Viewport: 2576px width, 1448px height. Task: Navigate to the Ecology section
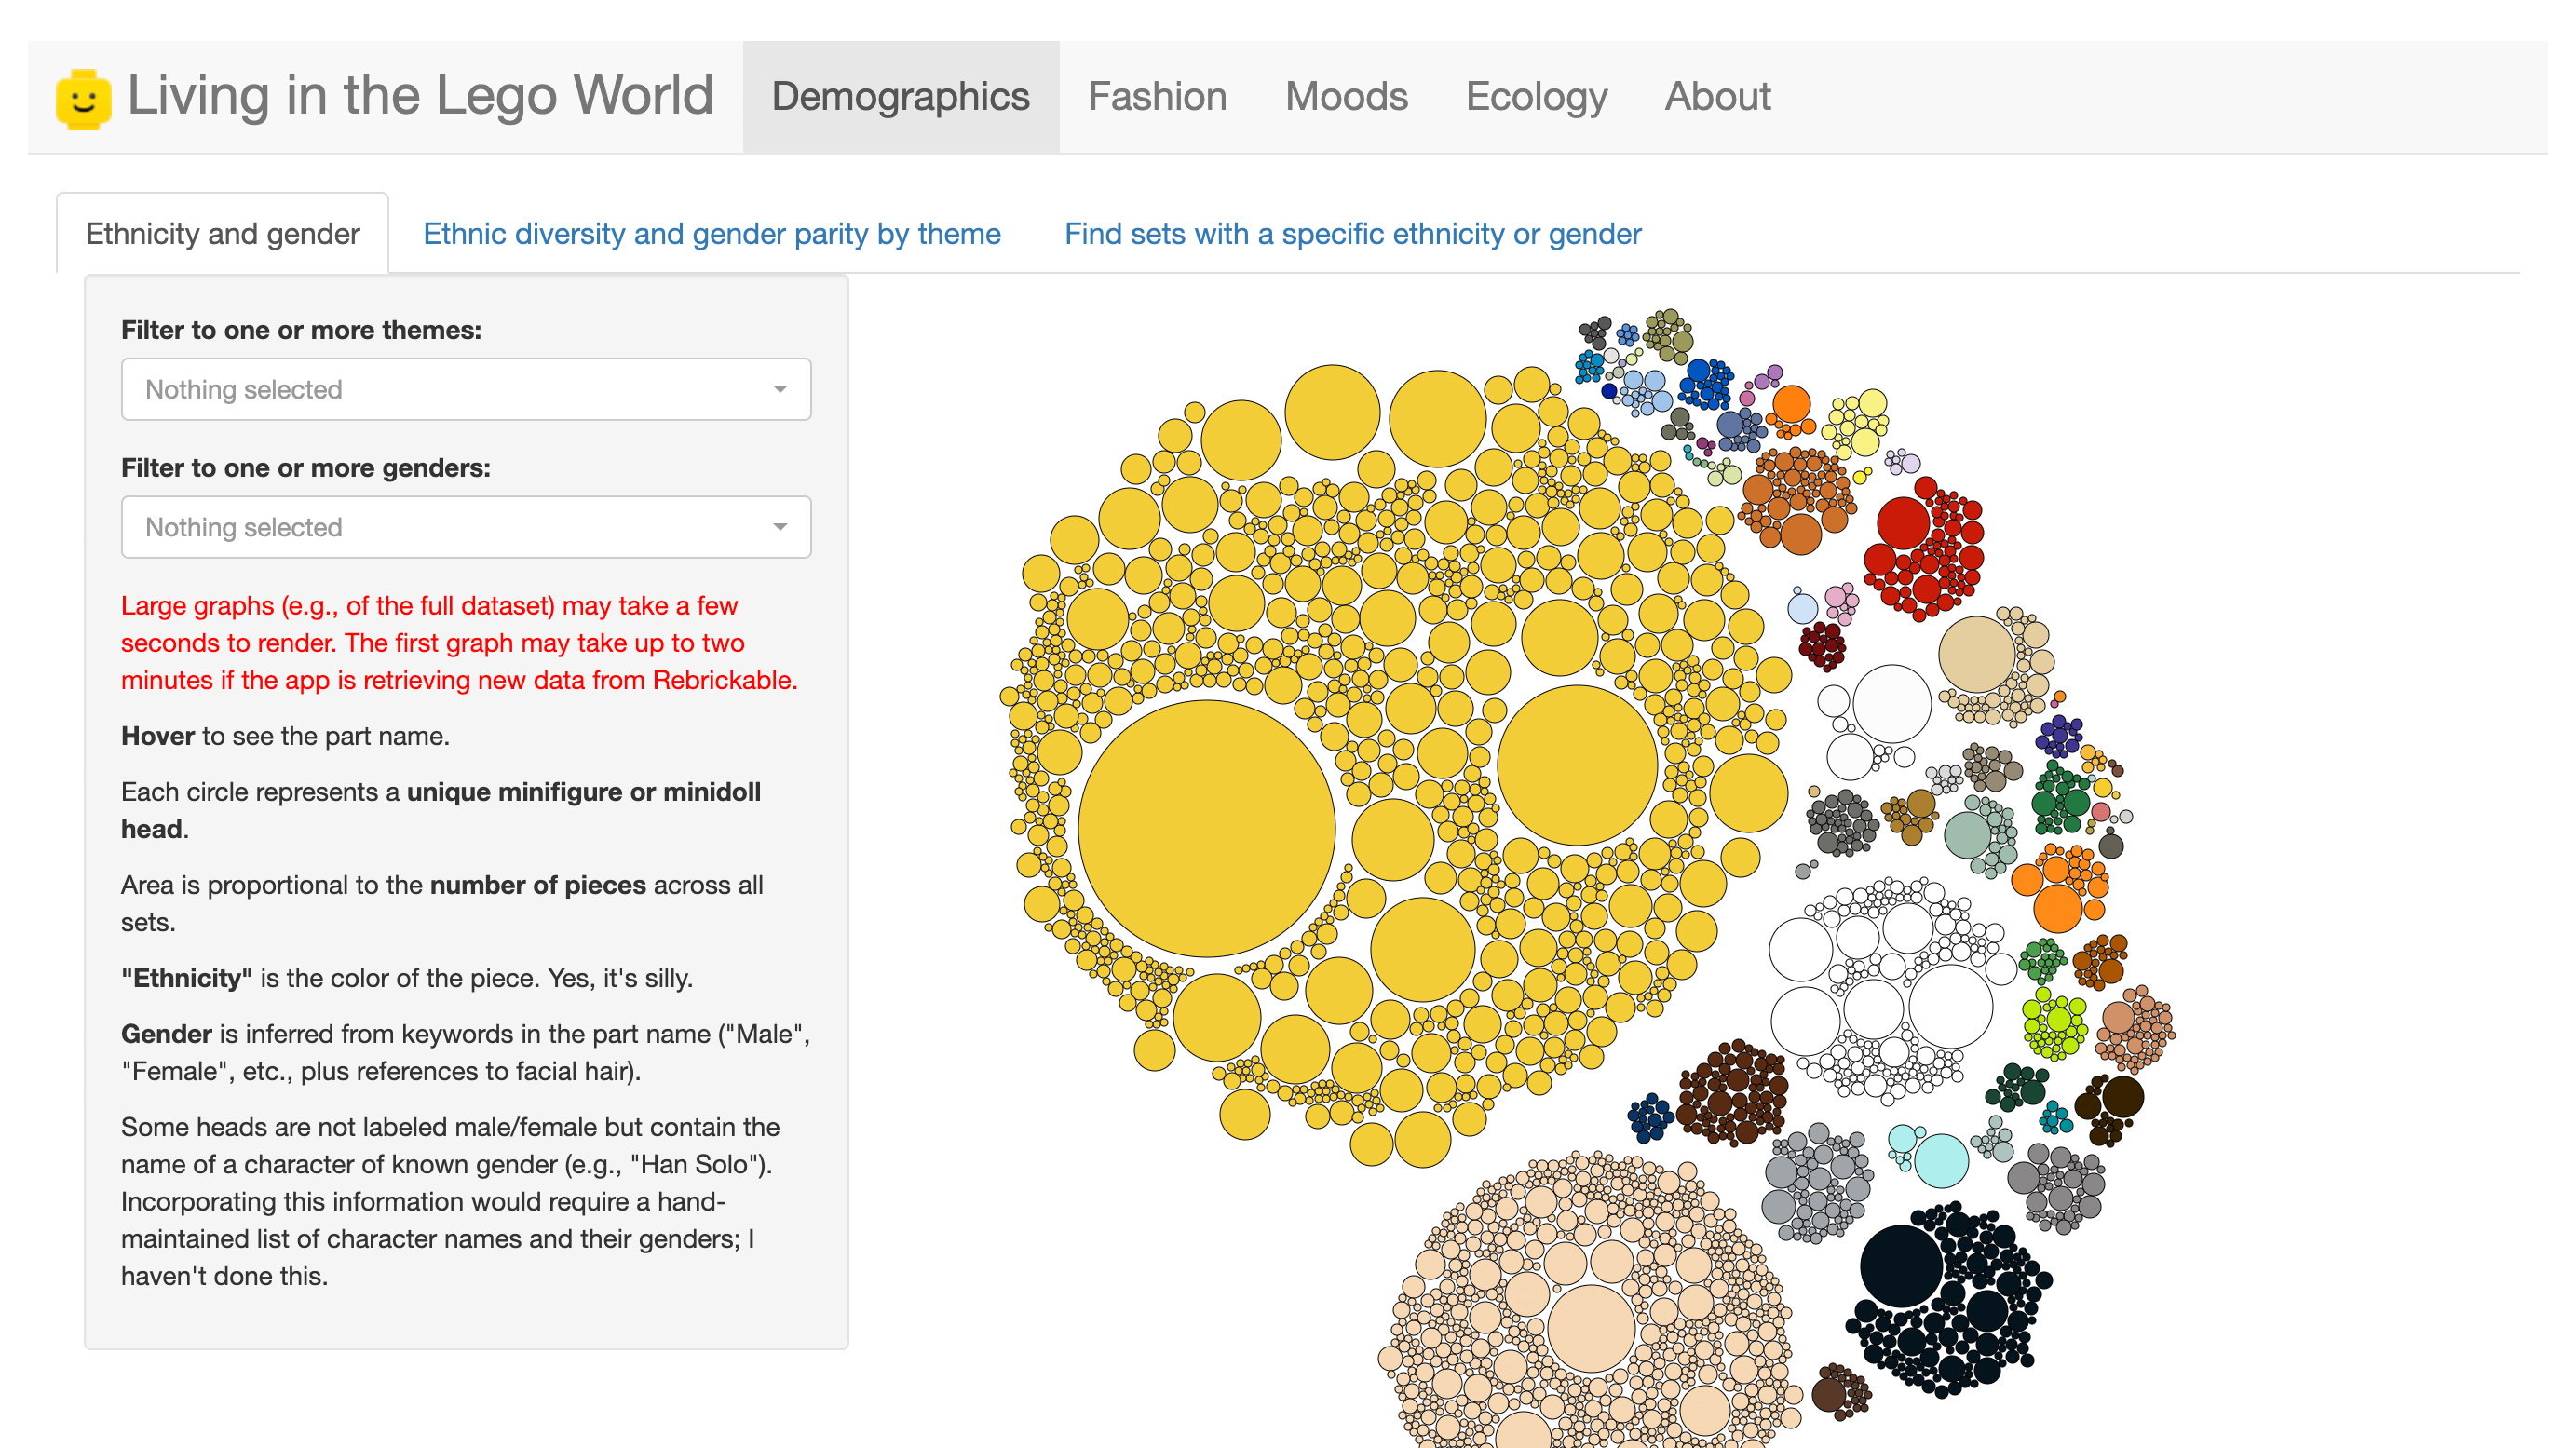pyautogui.click(x=1535, y=97)
